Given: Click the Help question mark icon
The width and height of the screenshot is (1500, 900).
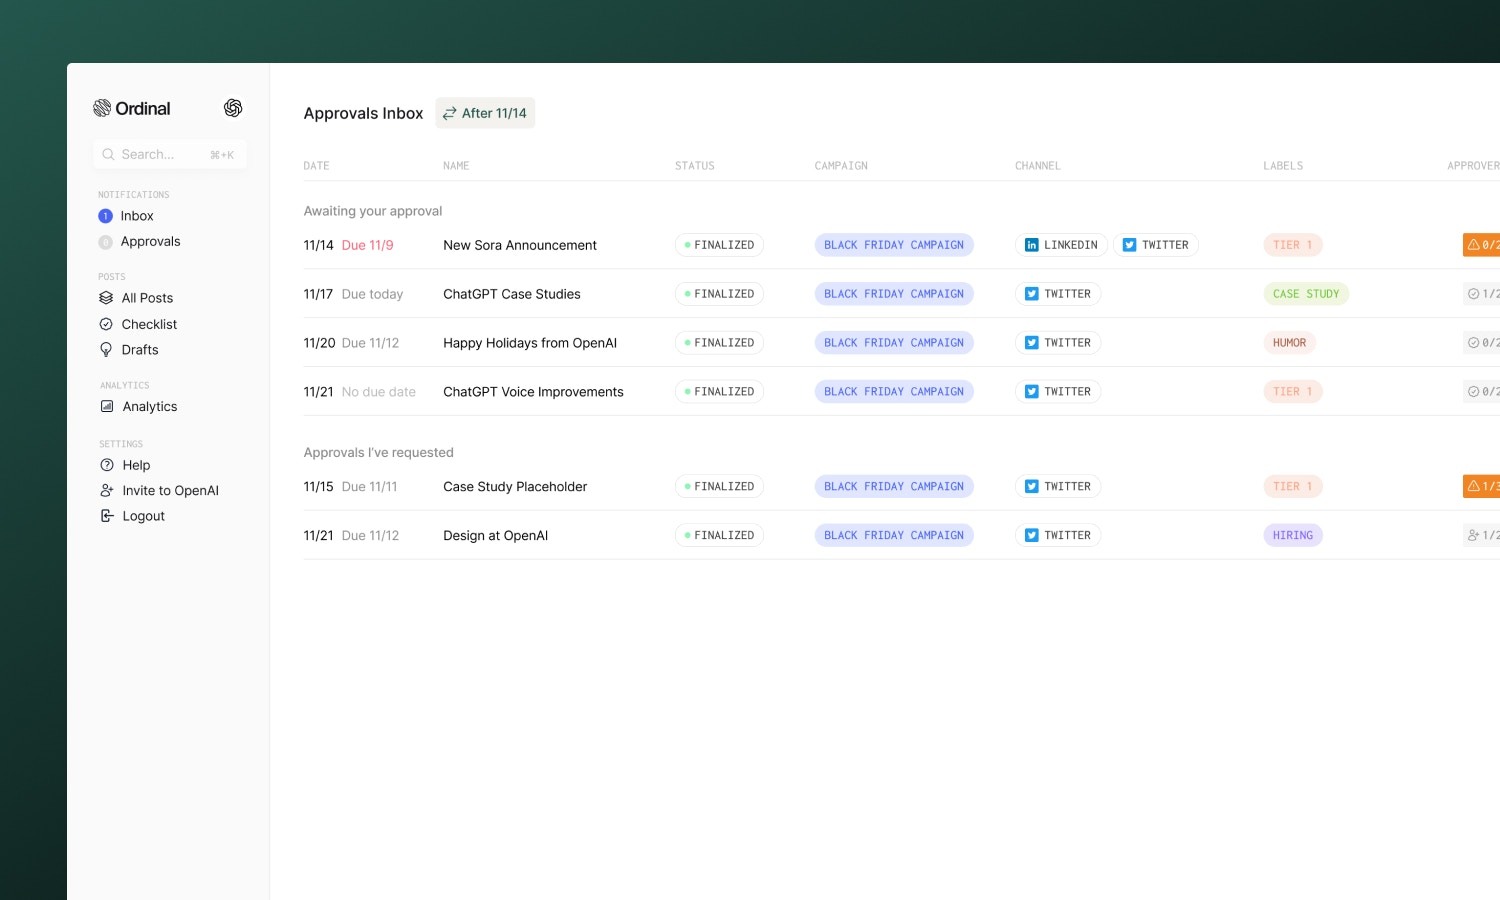Looking at the screenshot, I should 107,465.
